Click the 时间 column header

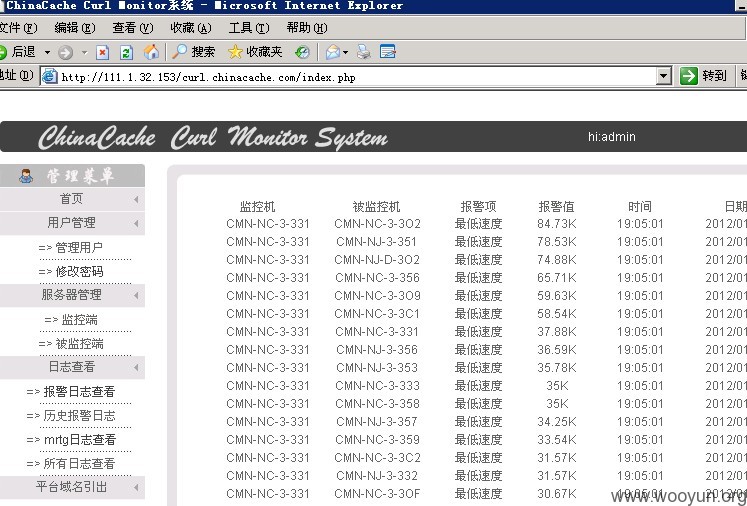[640, 207]
